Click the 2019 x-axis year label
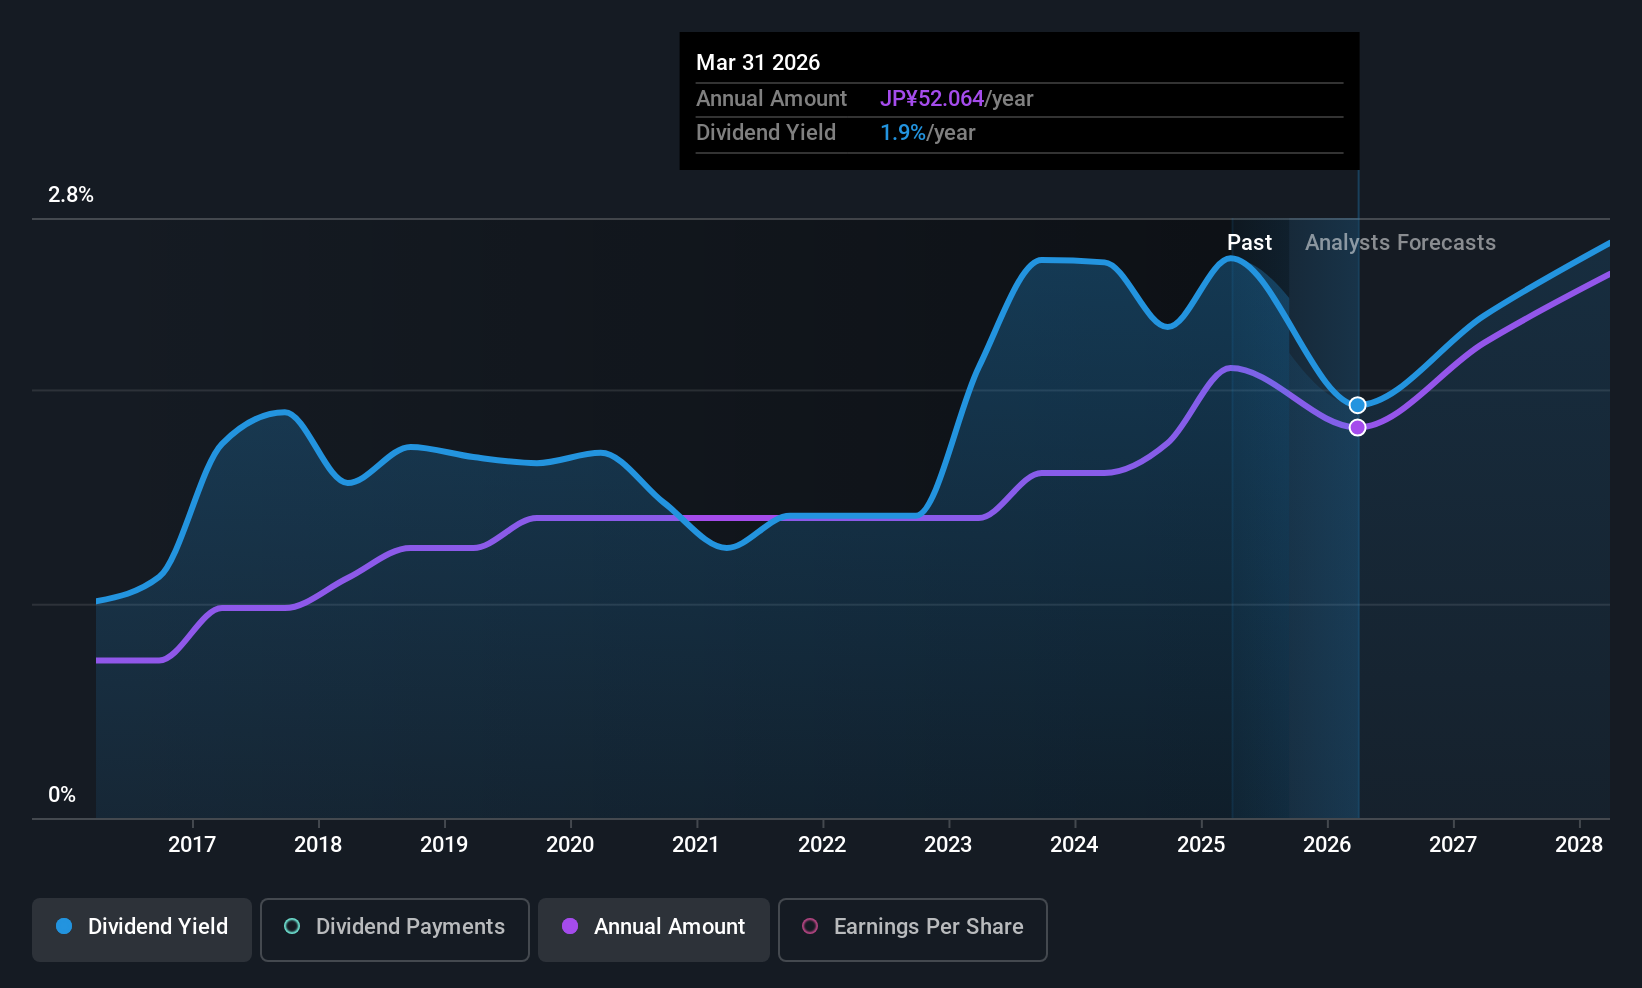 [444, 845]
